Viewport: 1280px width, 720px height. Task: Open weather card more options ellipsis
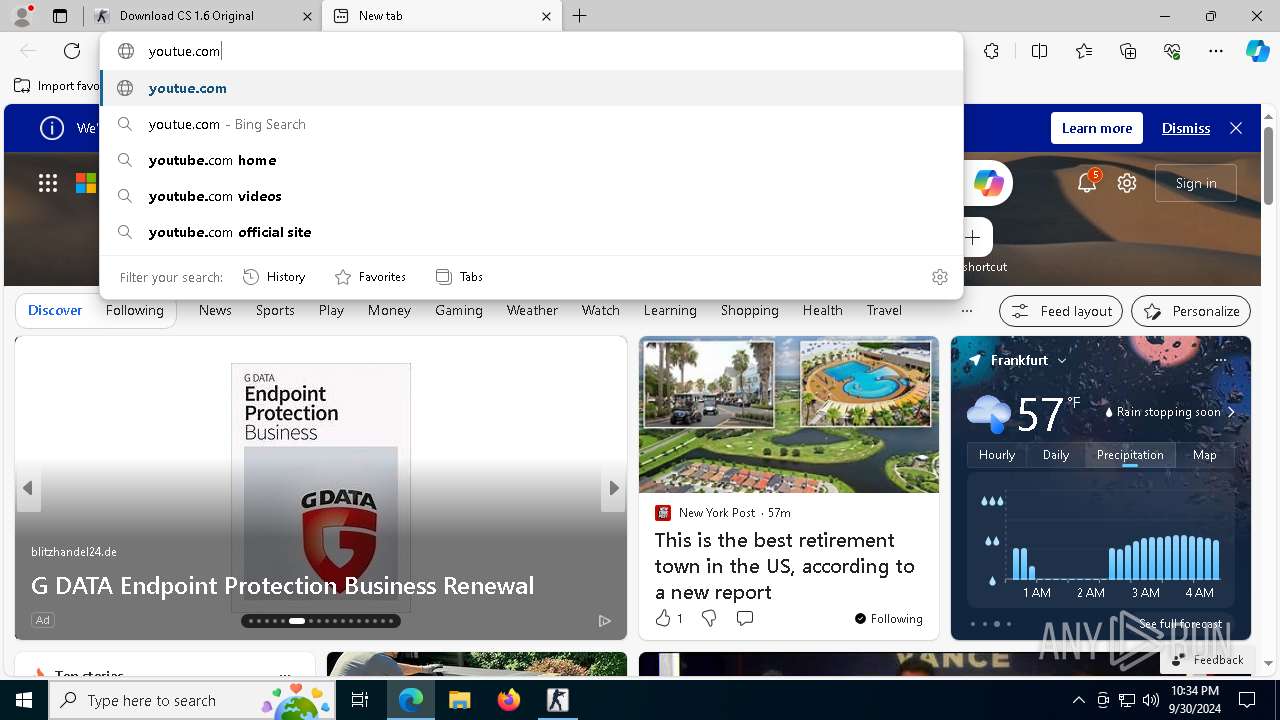(1220, 360)
